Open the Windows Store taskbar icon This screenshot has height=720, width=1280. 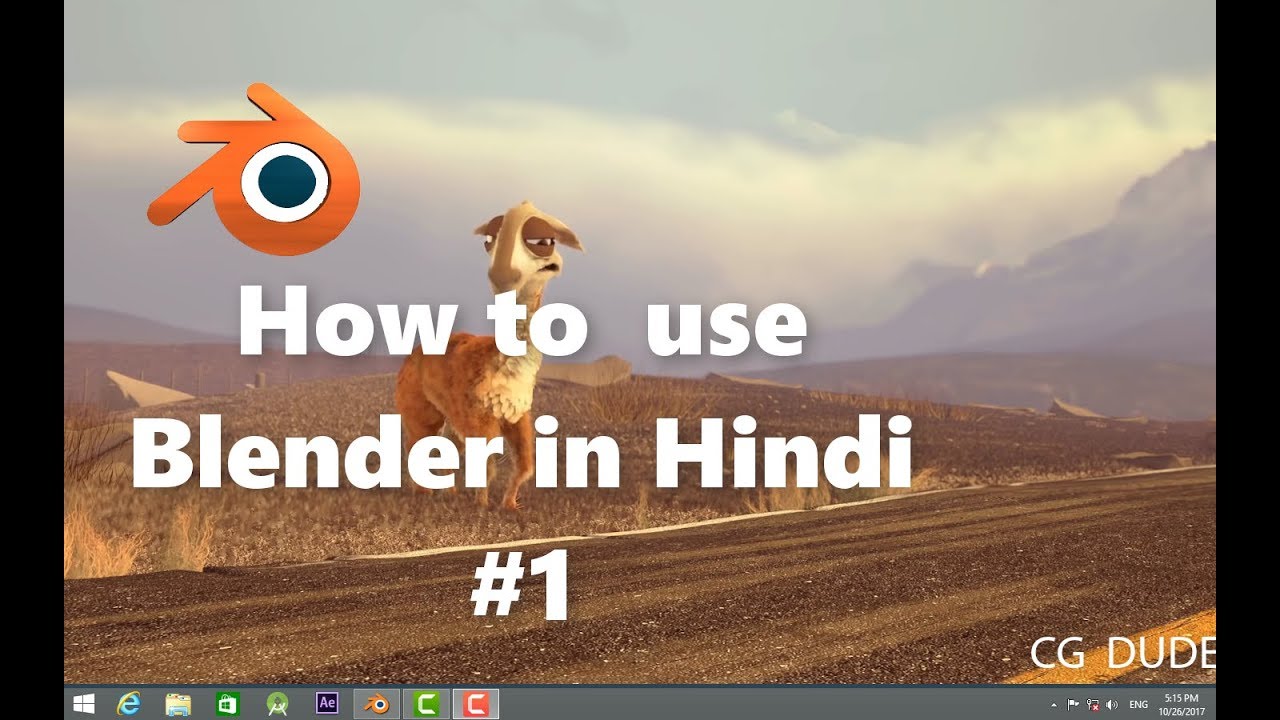(x=227, y=704)
